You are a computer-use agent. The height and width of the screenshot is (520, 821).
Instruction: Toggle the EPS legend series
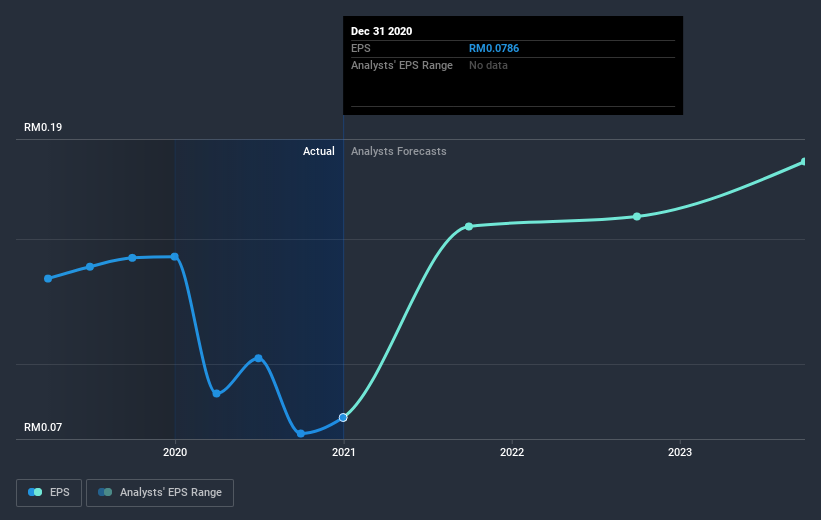49,493
